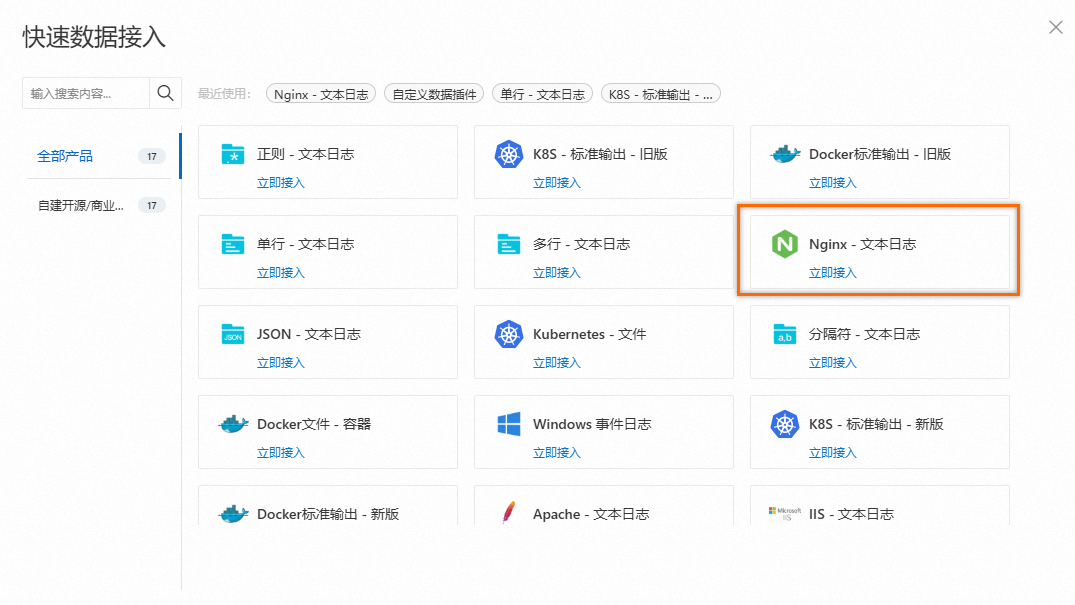
Task: Click 立即接入 under Kubernetes - 文件
Action: pyautogui.click(x=557, y=362)
